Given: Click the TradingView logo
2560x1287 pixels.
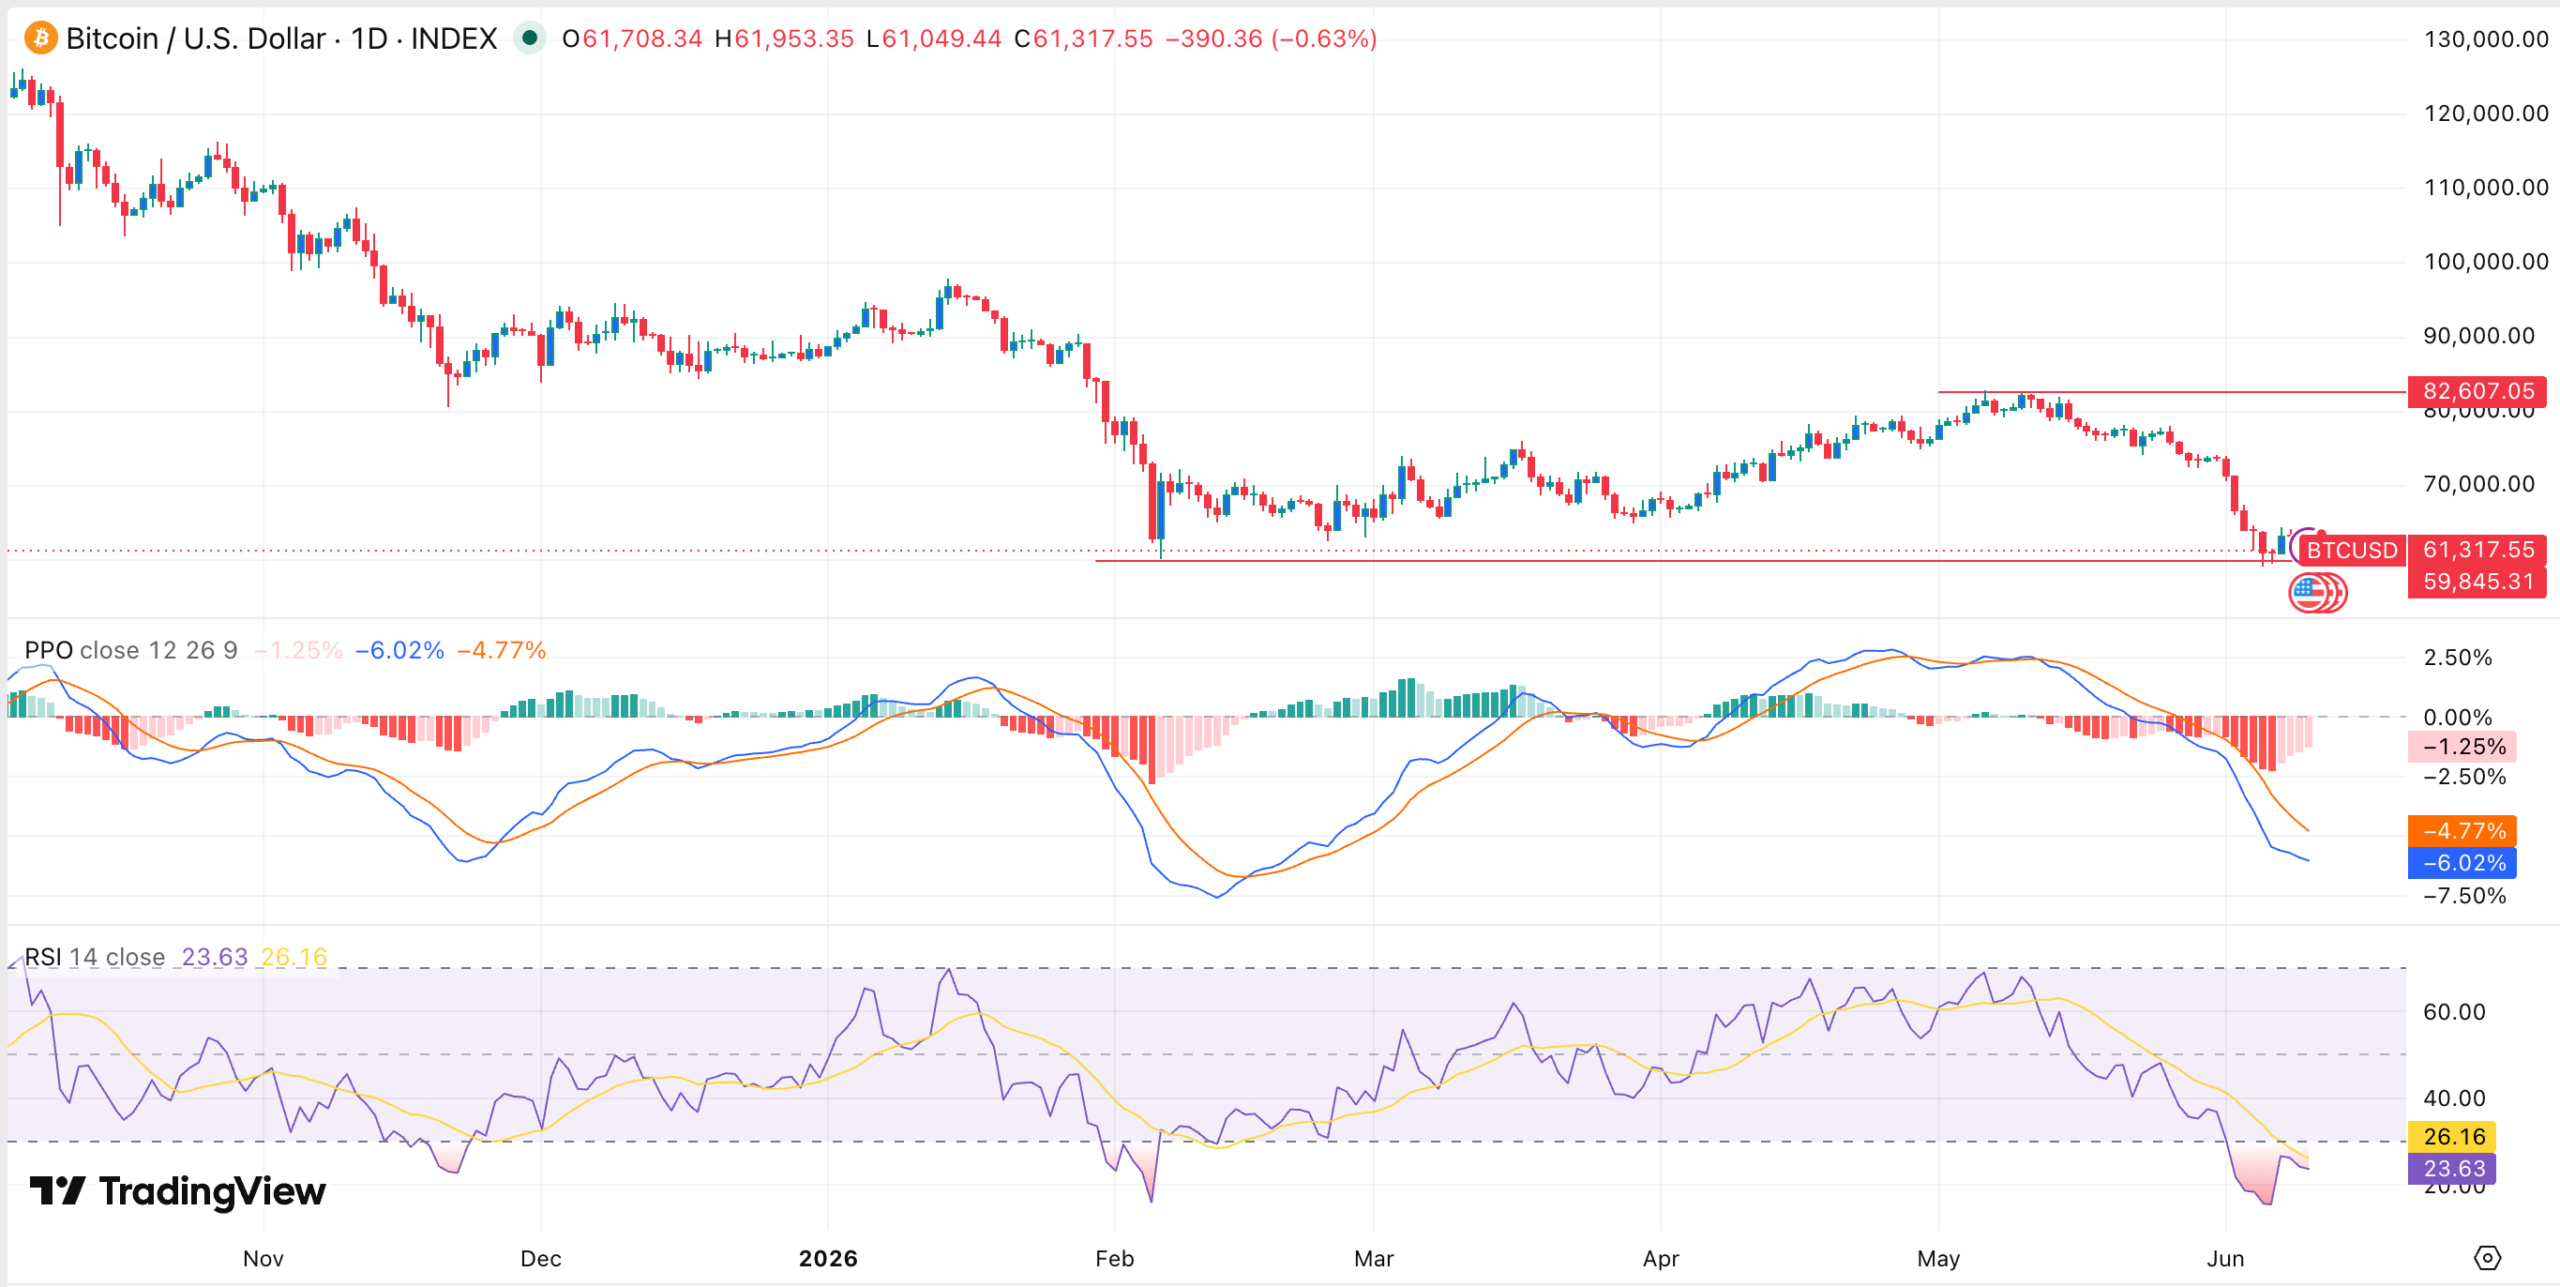Looking at the screenshot, I should pyautogui.click(x=178, y=1191).
